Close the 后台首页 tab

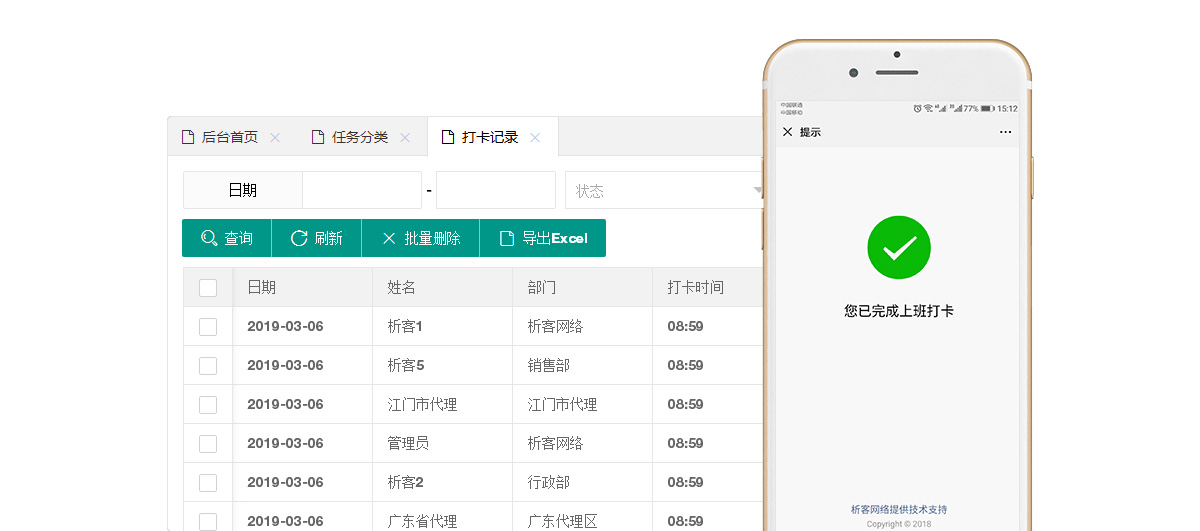coord(275,137)
